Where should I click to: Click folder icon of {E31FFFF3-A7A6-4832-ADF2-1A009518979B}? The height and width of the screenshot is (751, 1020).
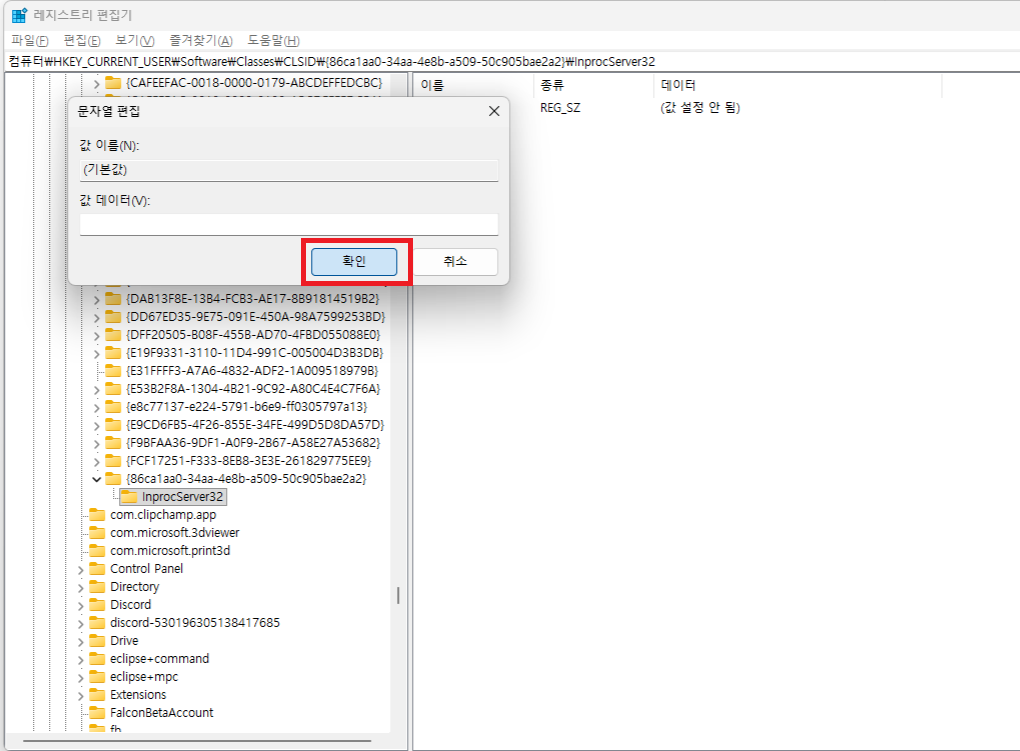click(113, 371)
